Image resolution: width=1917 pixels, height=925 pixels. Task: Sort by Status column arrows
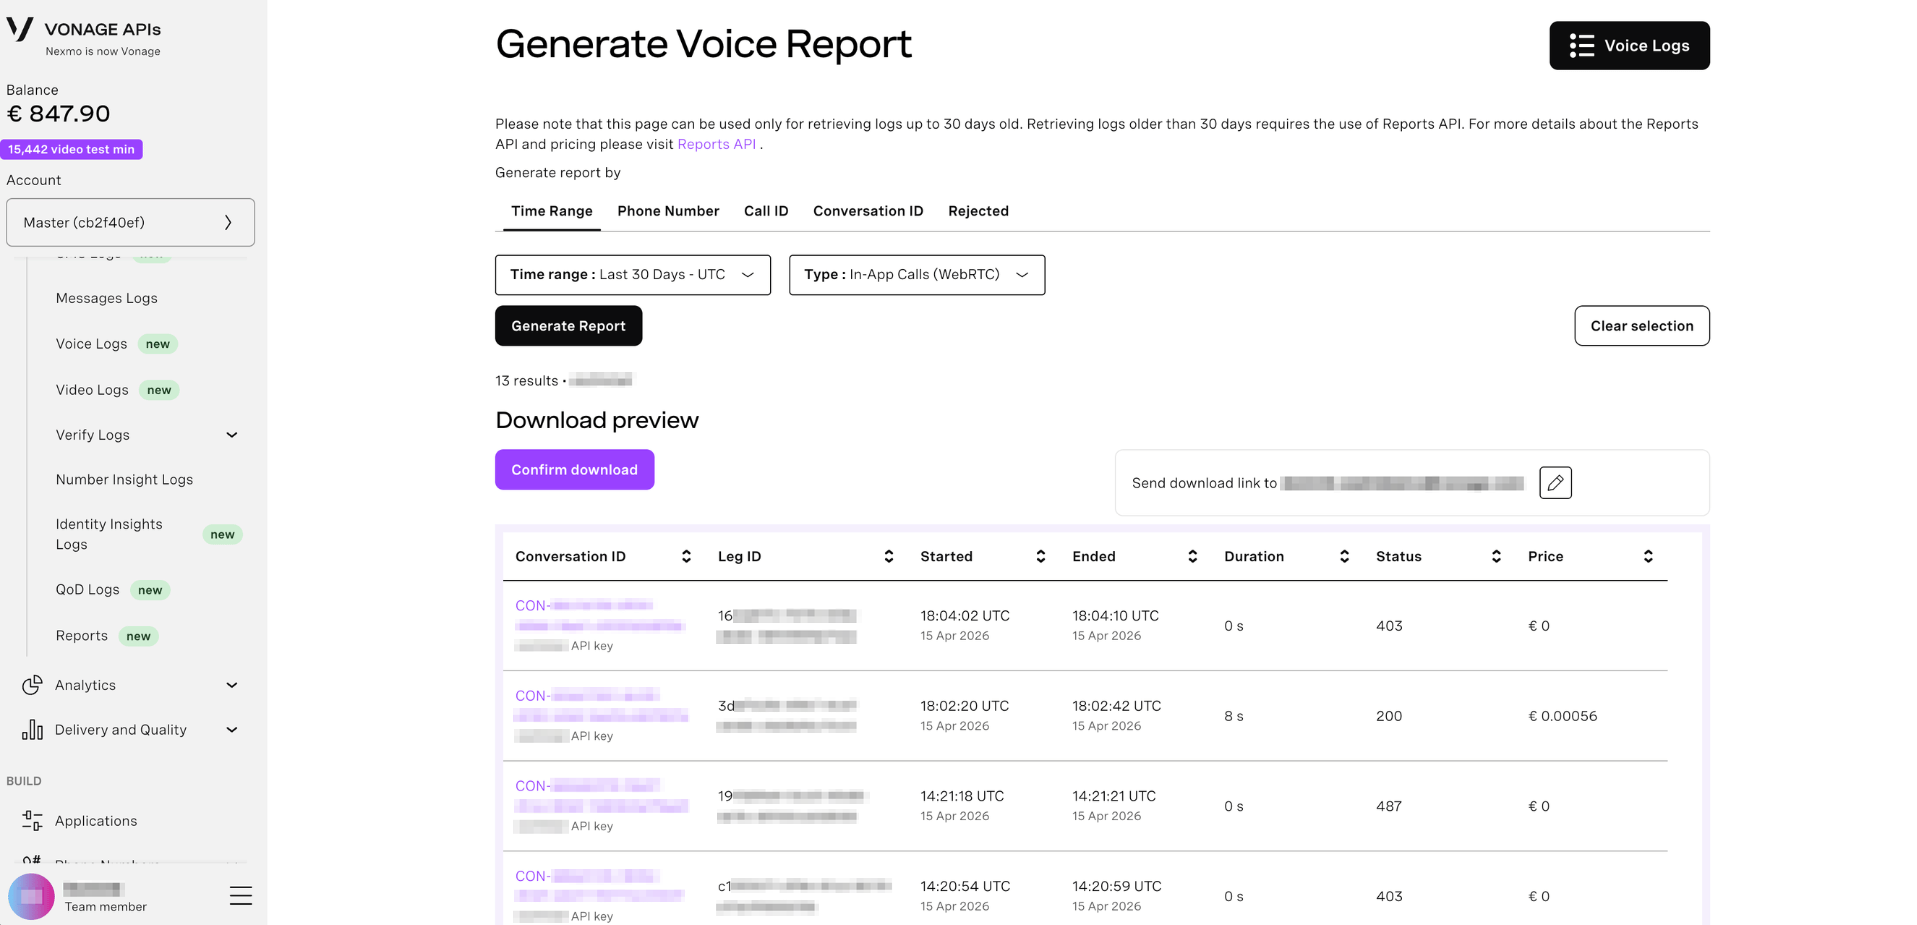coord(1497,557)
